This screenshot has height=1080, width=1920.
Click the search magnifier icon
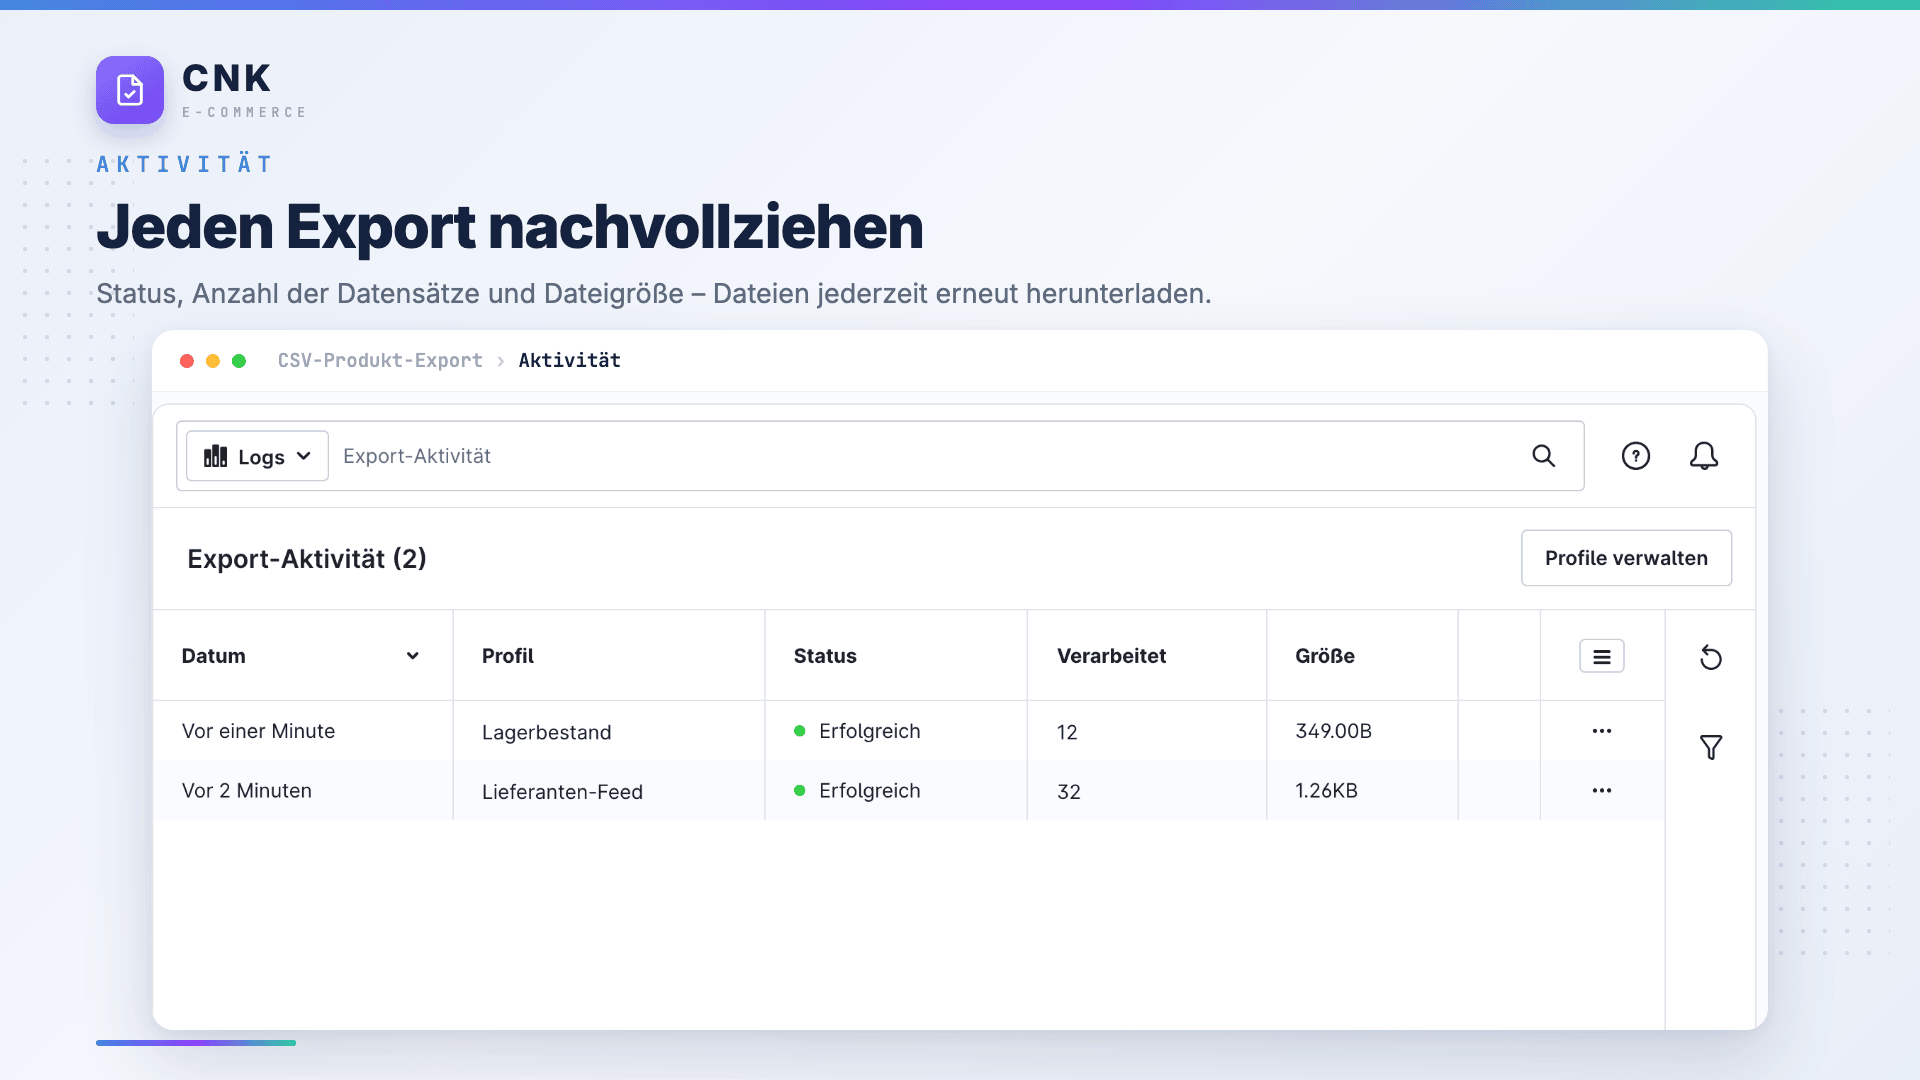pos(1544,456)
